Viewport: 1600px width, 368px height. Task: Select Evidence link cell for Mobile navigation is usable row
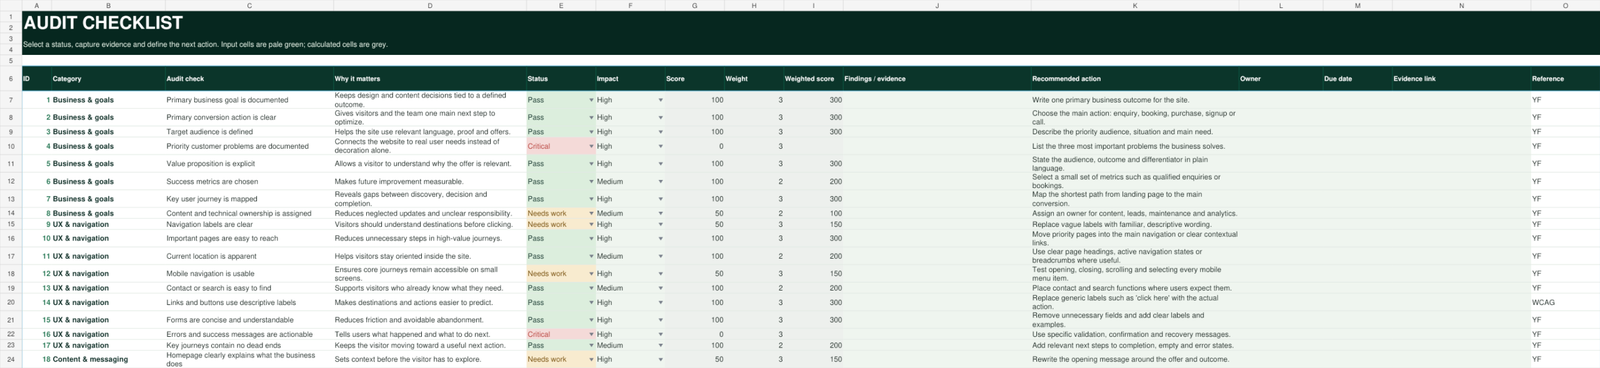pos(1461,273)
